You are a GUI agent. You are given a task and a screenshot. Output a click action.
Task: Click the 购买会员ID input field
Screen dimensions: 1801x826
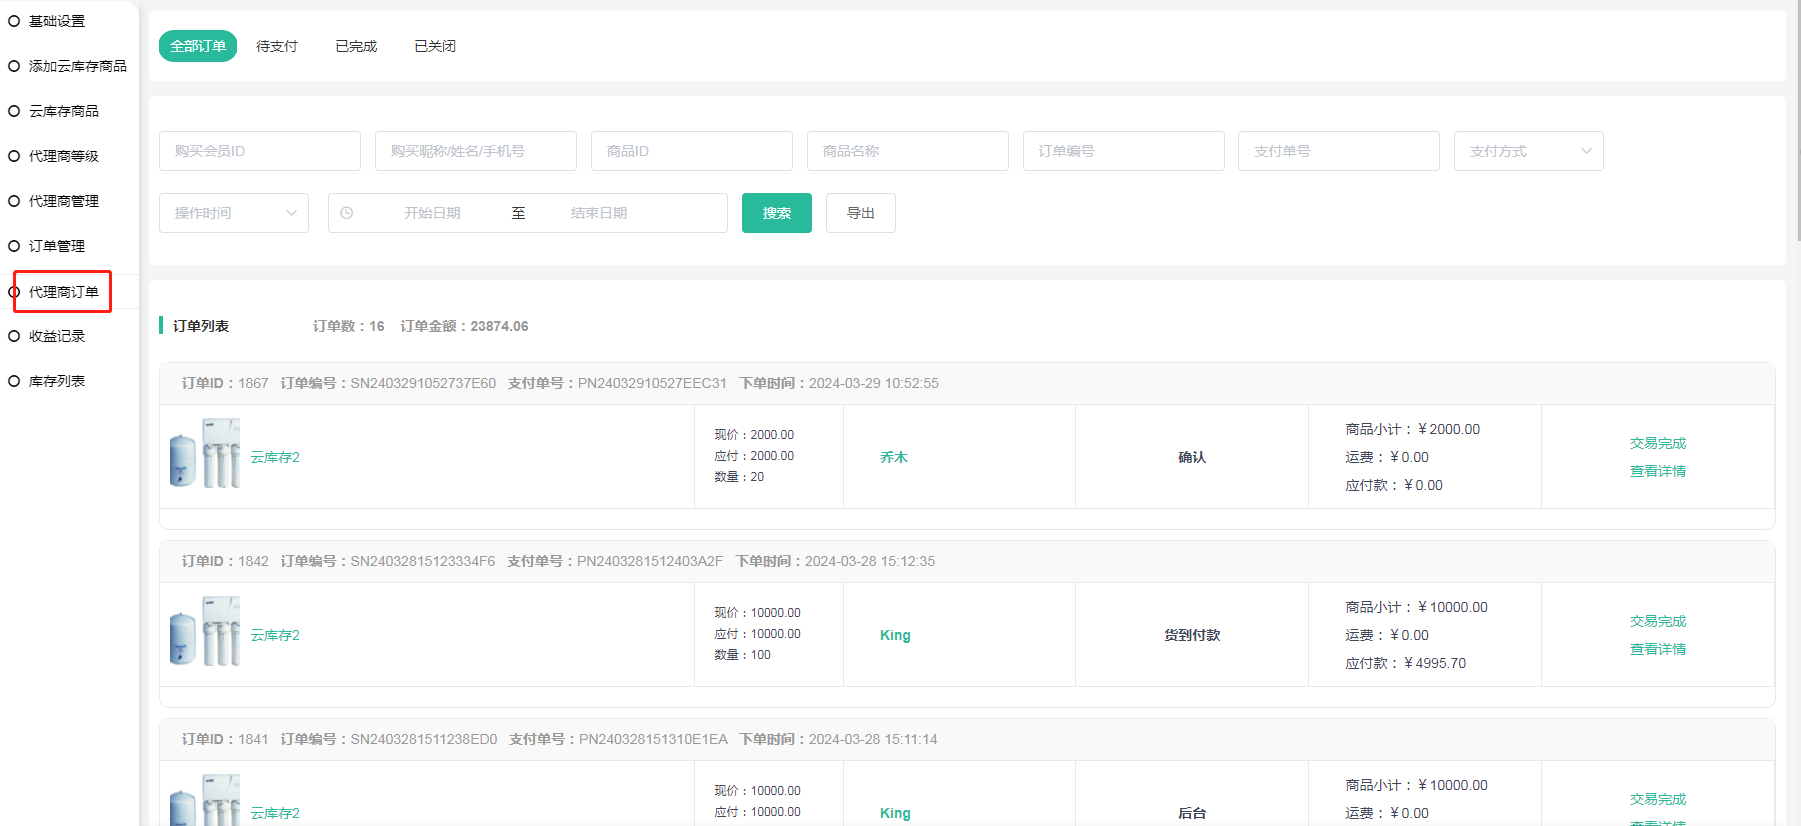point(260,151)
